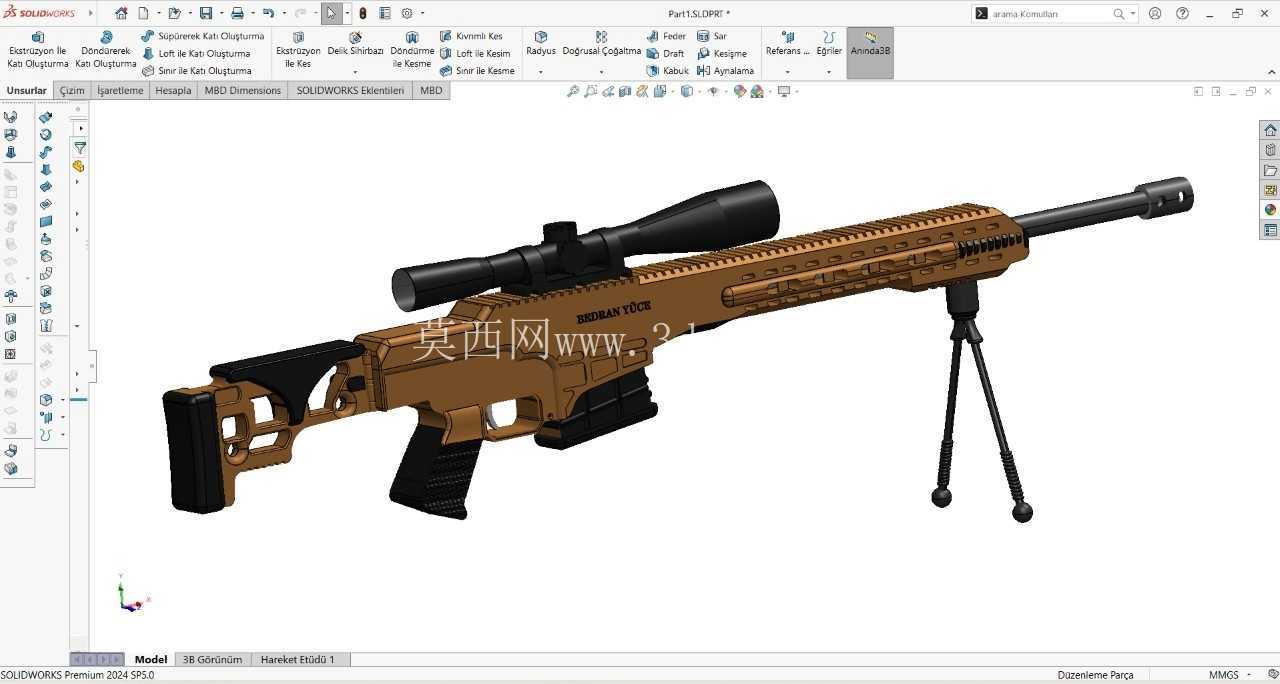Select the Model tab at bottom
Viewport: 1280px width, 684px height.
pos(151,659)
